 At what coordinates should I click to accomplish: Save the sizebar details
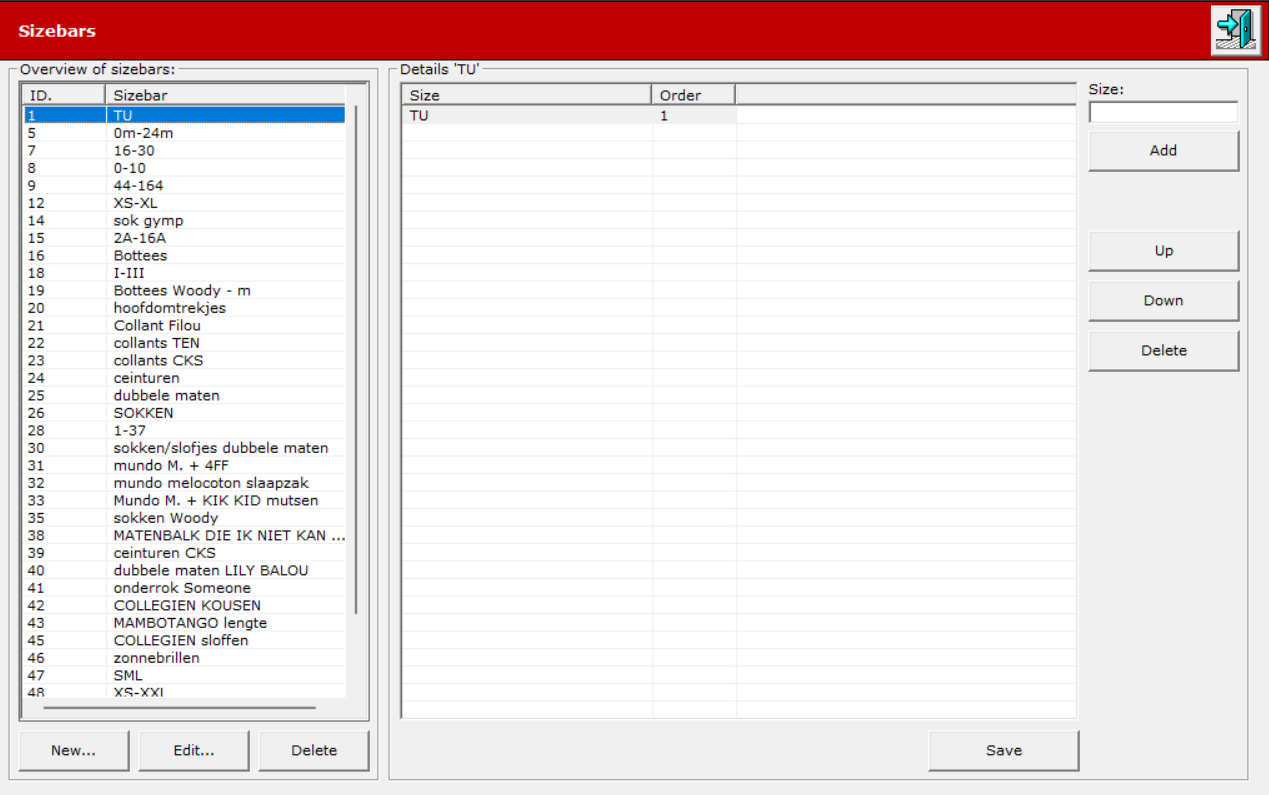[1003, 751]
